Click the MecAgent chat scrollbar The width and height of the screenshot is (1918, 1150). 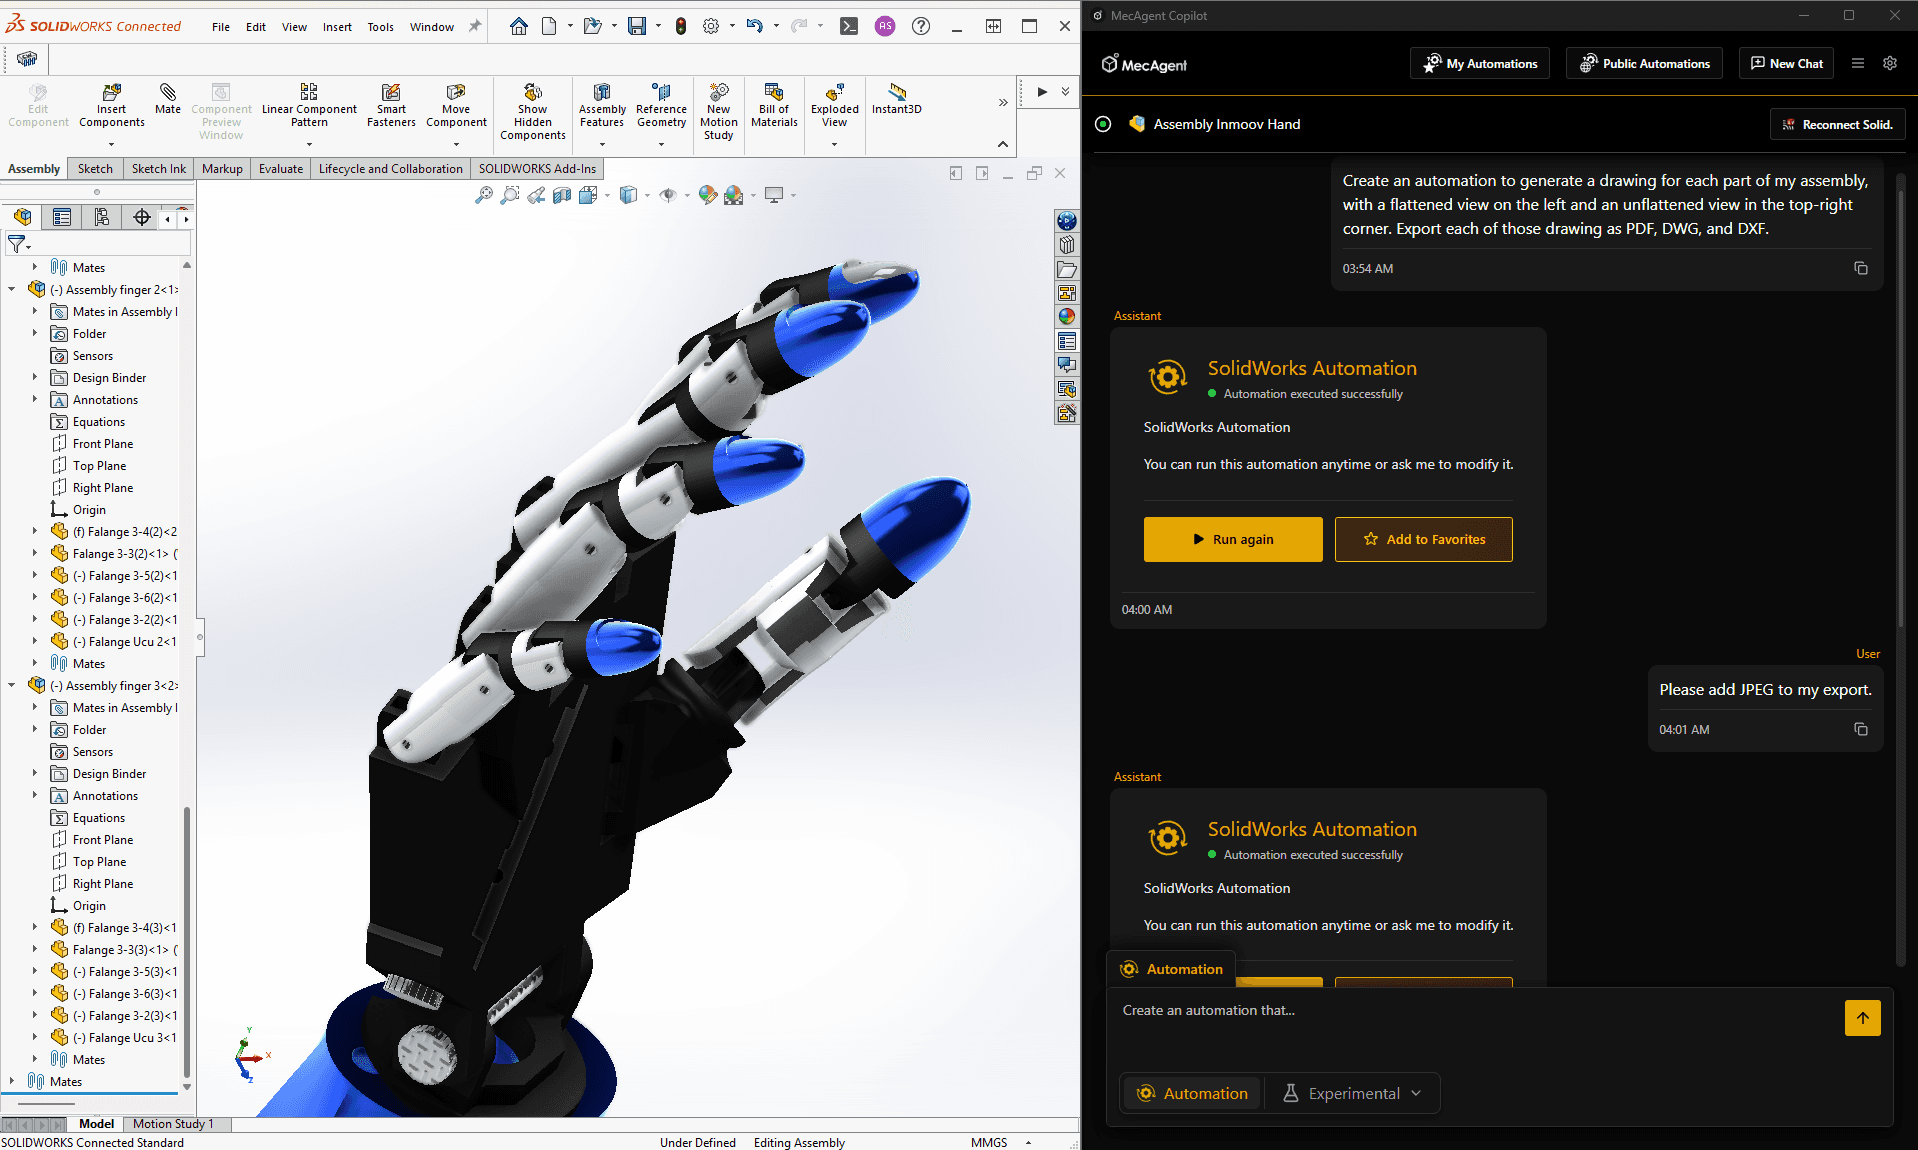tap(1900, 400)
